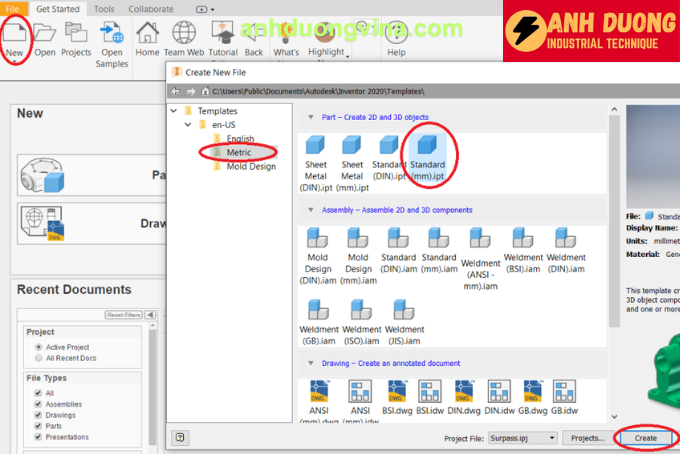Click the dialog help icon at bottom-left
The width and height of the screenshot is (680, 454).
[180, 437]
